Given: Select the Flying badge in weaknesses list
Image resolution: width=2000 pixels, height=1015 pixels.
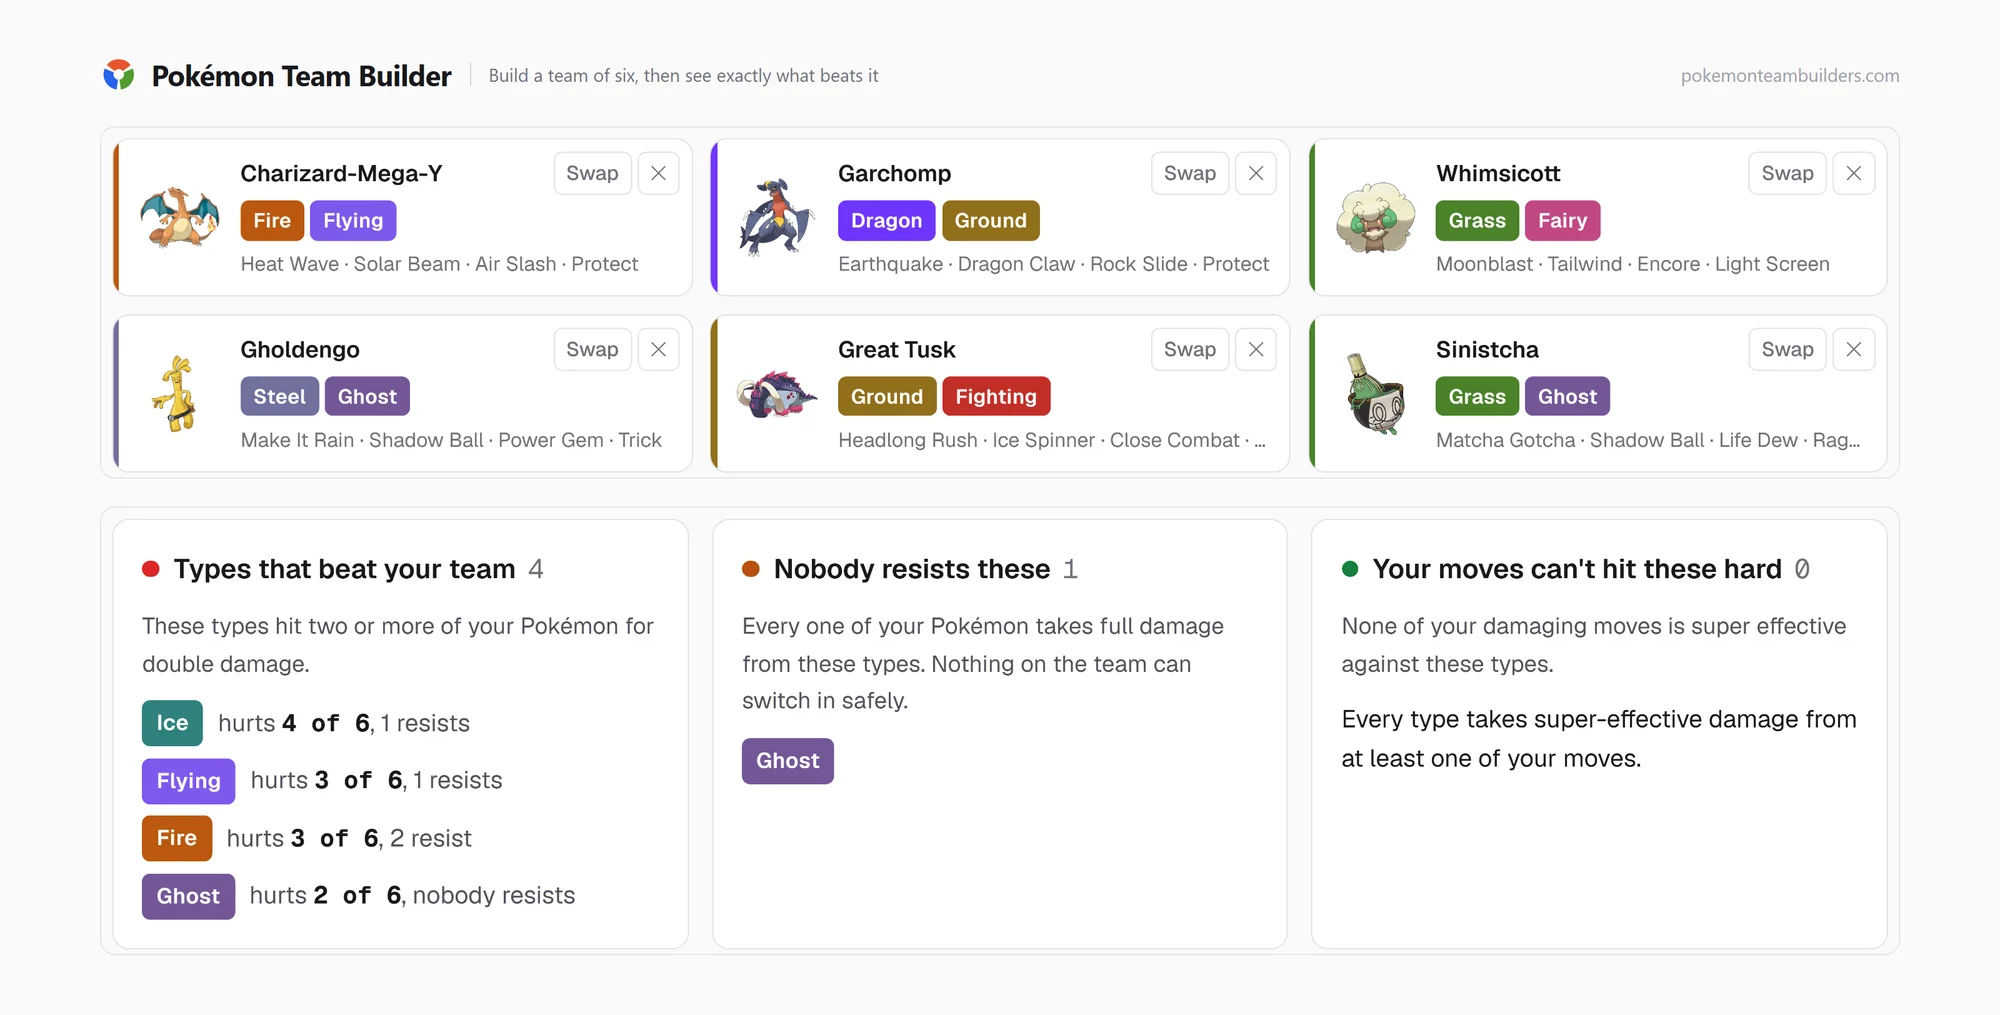Looking at the screenshot, I should (x=188, y=781).
